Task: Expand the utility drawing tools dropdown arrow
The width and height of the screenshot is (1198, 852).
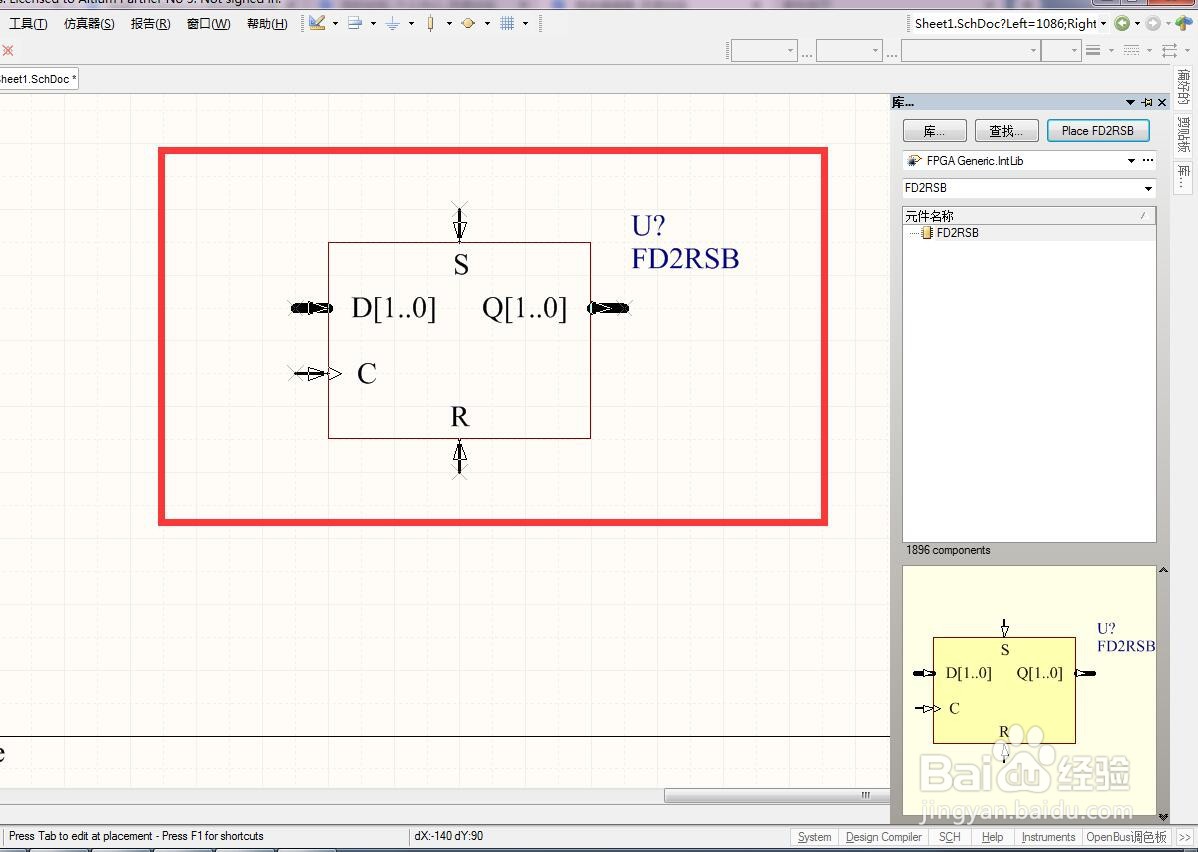Action: [335, 24]
